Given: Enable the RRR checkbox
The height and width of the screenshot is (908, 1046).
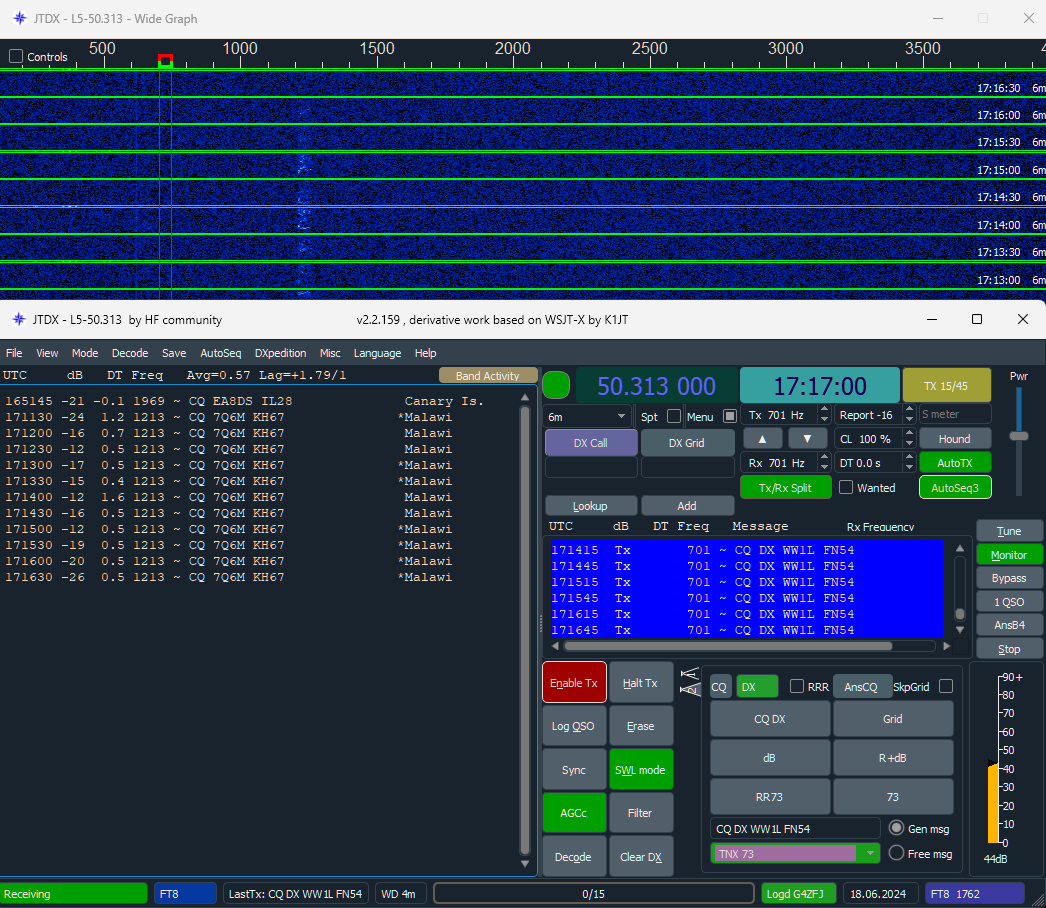Looking at the screenshot, I should tap(797, 687).
